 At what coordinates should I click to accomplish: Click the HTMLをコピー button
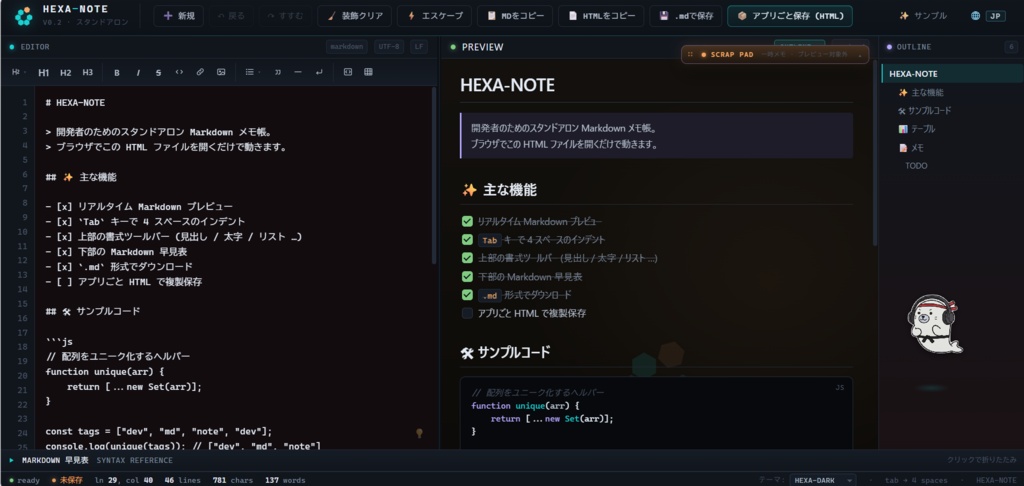click(x=601, y=16)
